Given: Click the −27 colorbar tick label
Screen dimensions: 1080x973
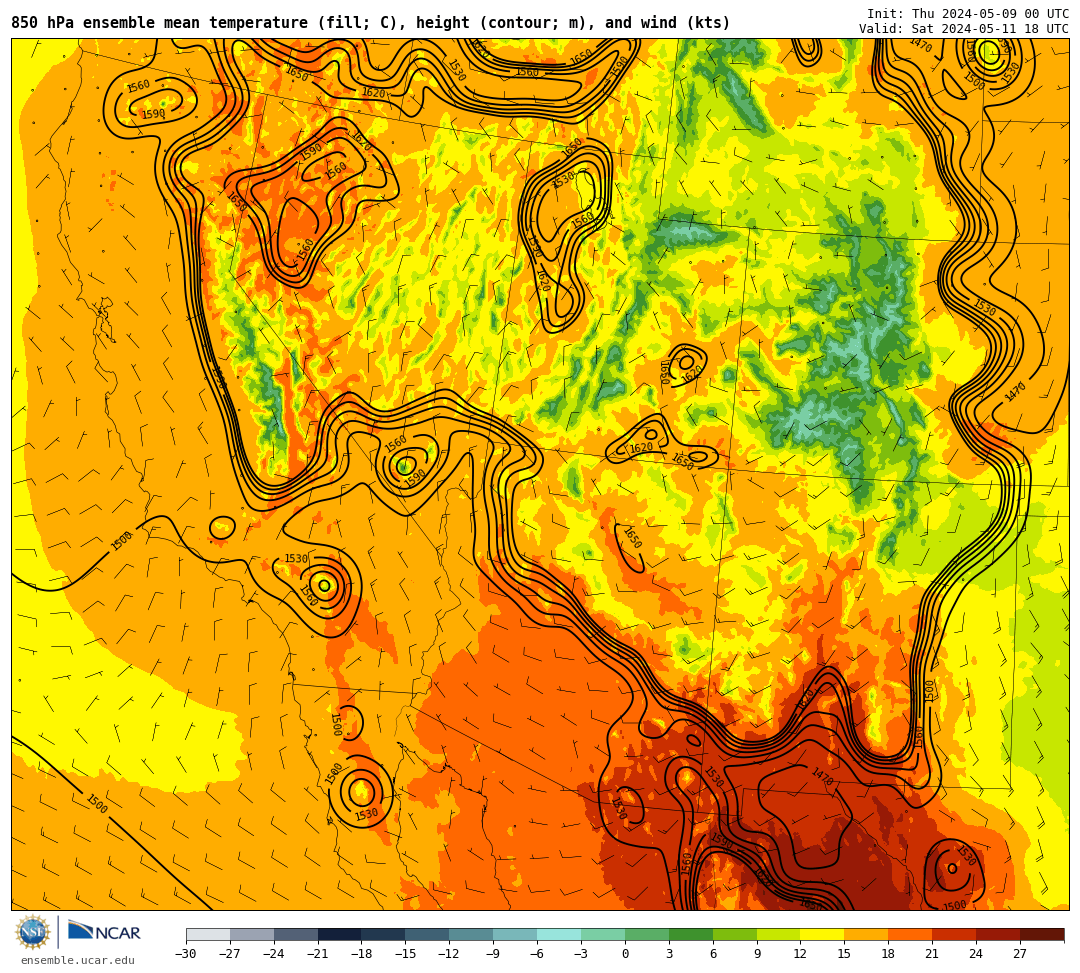Looking at the screenshot, I should 230,954.
